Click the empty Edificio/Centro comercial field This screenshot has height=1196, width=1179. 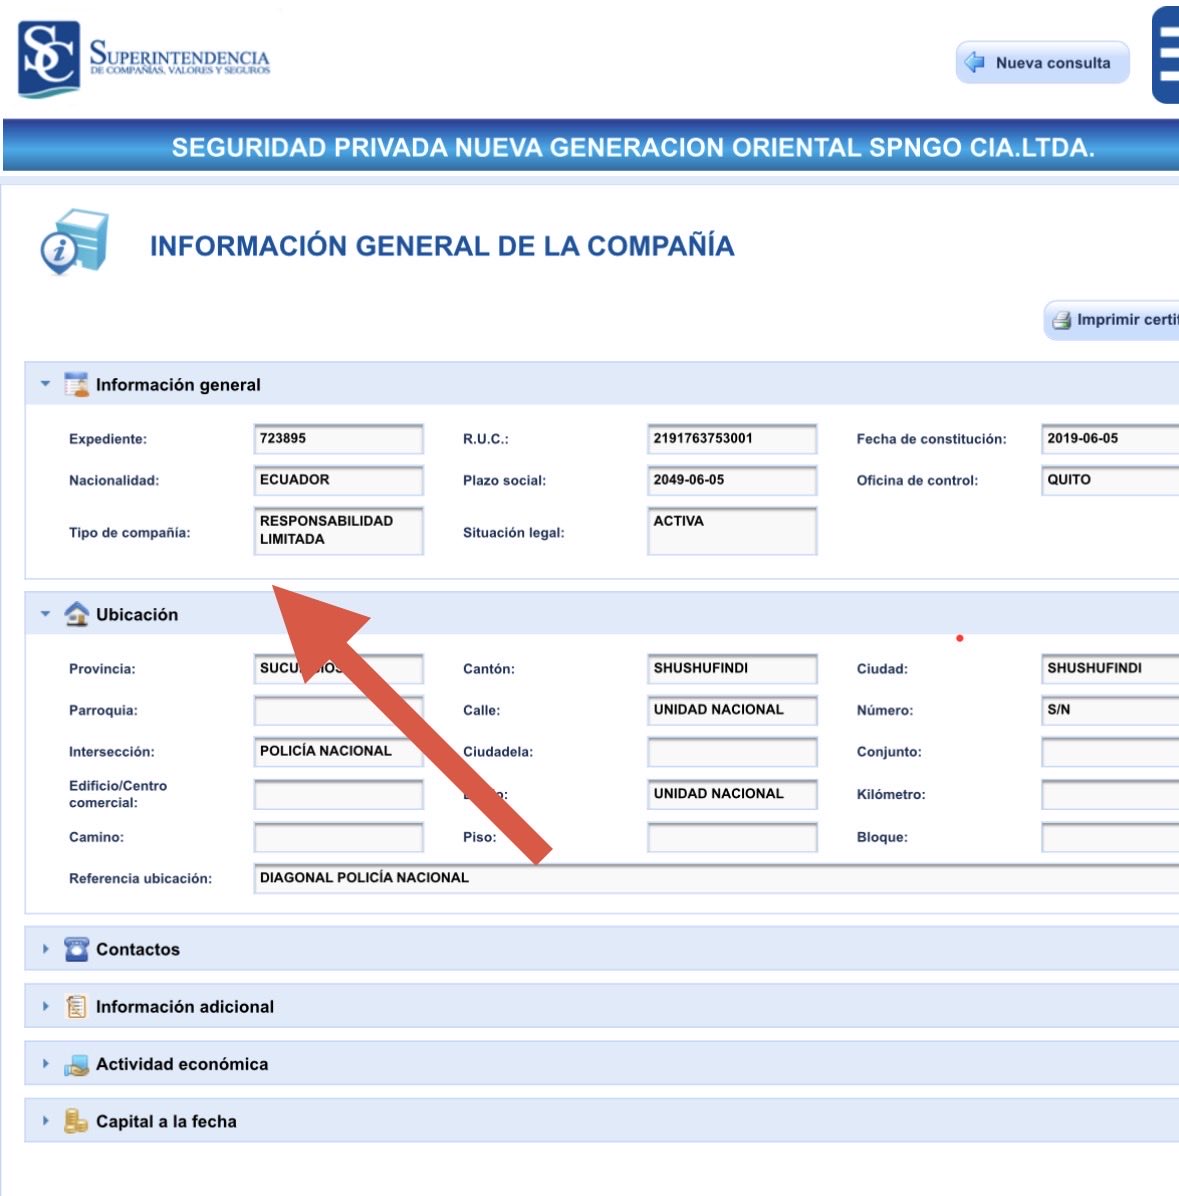point(339,794)
